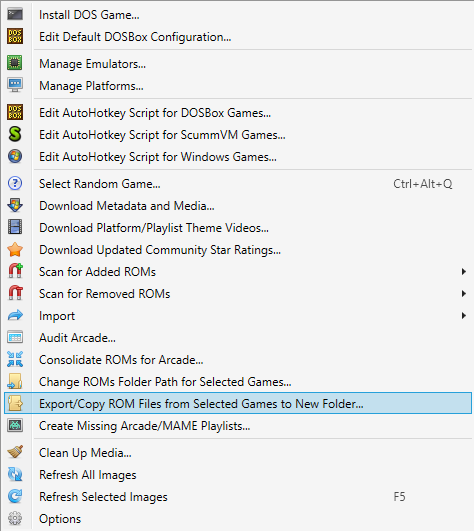Click the broom icon next to Clean Up Media

[x=15, y=452]
